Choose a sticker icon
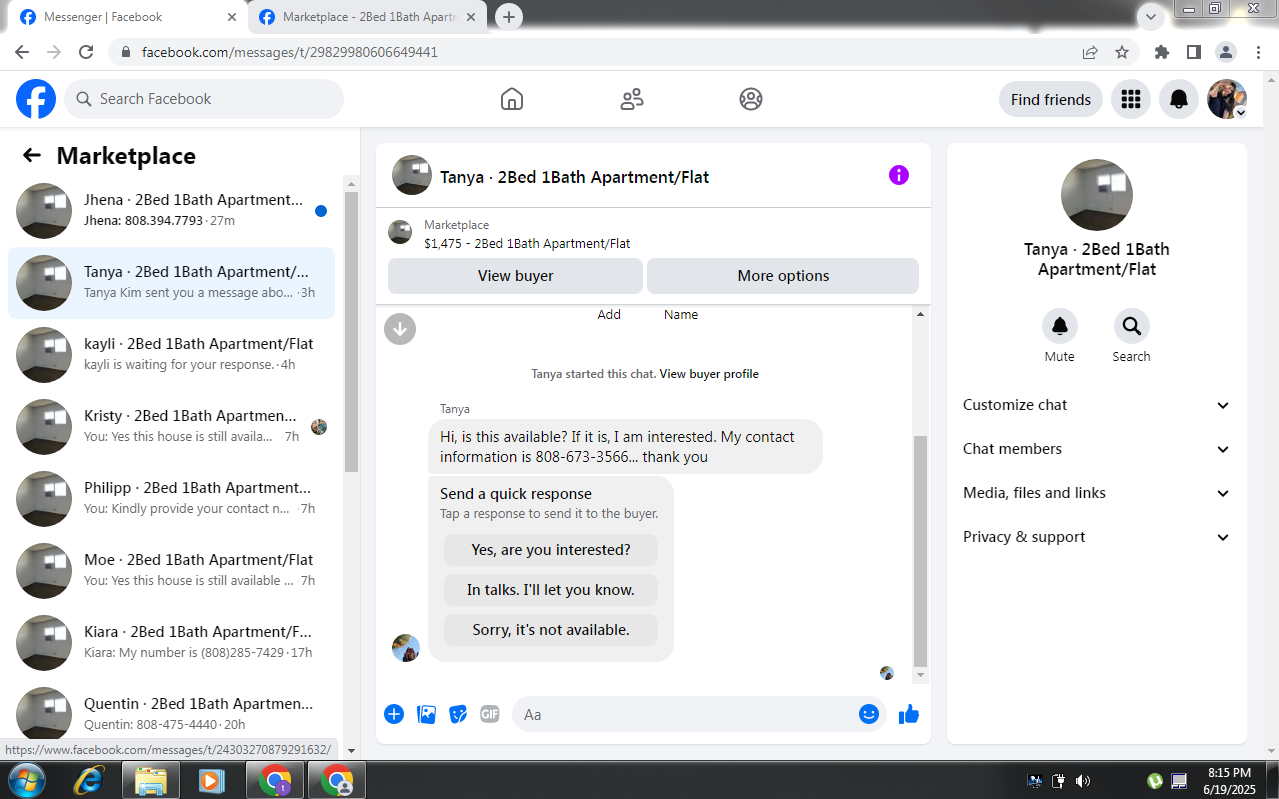This screenshot has width=1279, height=799. tap(458, 714)
